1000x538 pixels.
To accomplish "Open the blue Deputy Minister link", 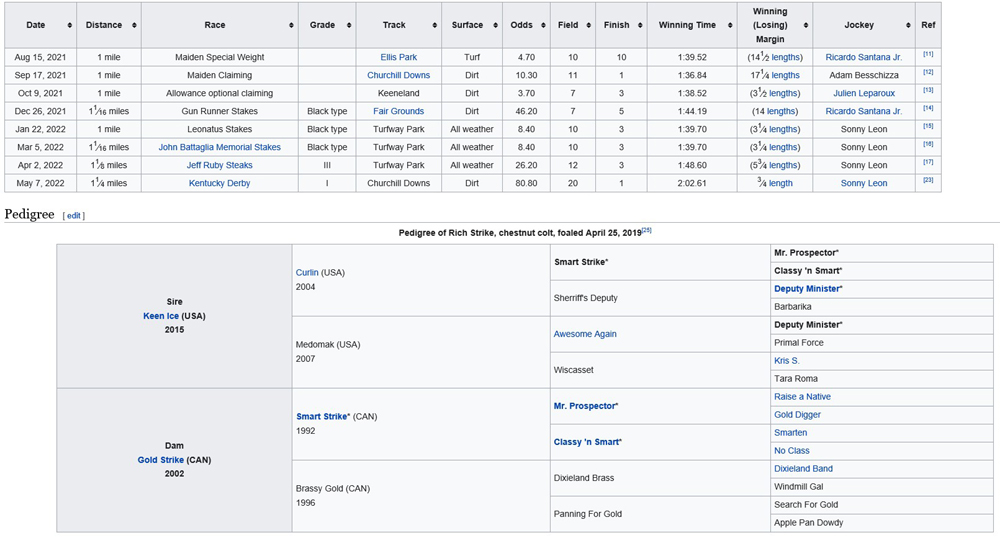I will point(807,289).
